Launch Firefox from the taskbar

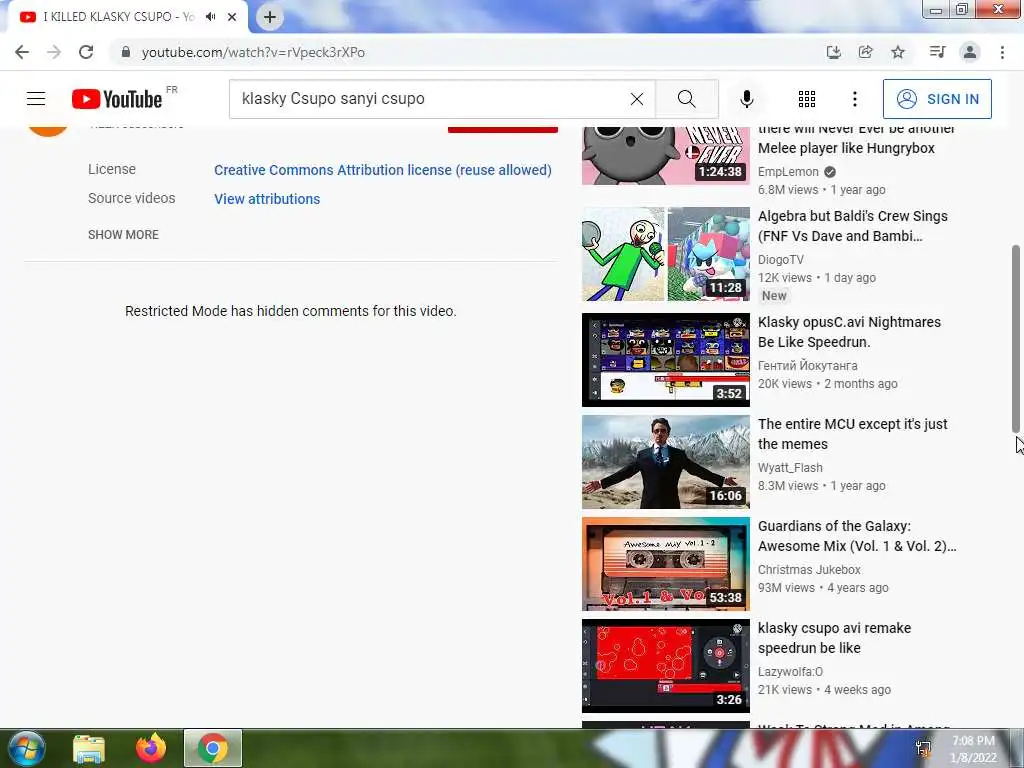coord(151,748)
